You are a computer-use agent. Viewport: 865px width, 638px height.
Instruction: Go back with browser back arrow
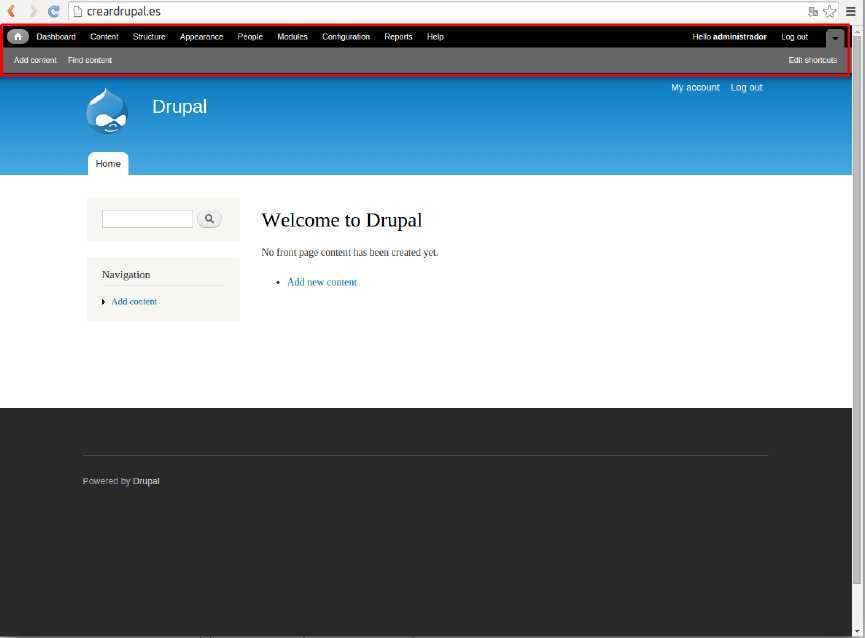point(11,11)
